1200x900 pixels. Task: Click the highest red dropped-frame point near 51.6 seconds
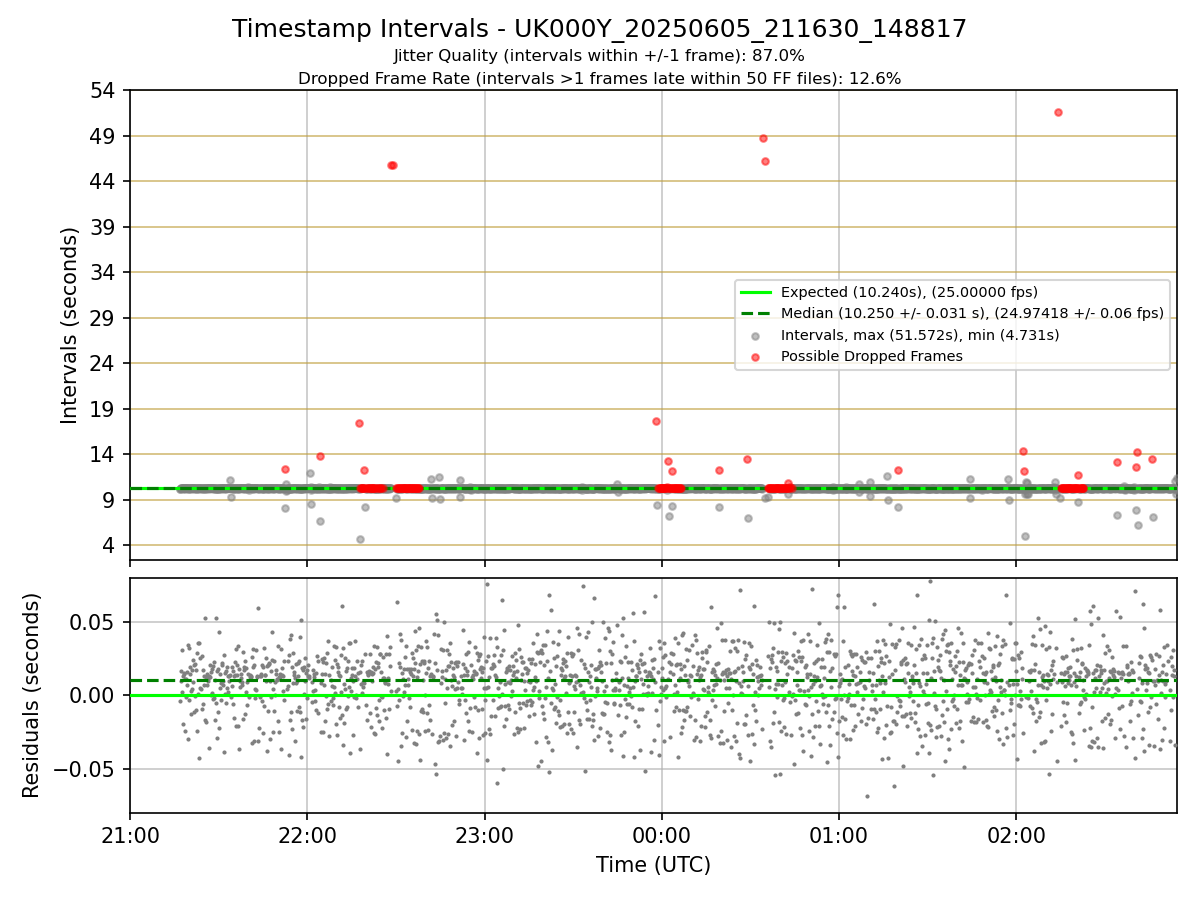click(1058, 112)
